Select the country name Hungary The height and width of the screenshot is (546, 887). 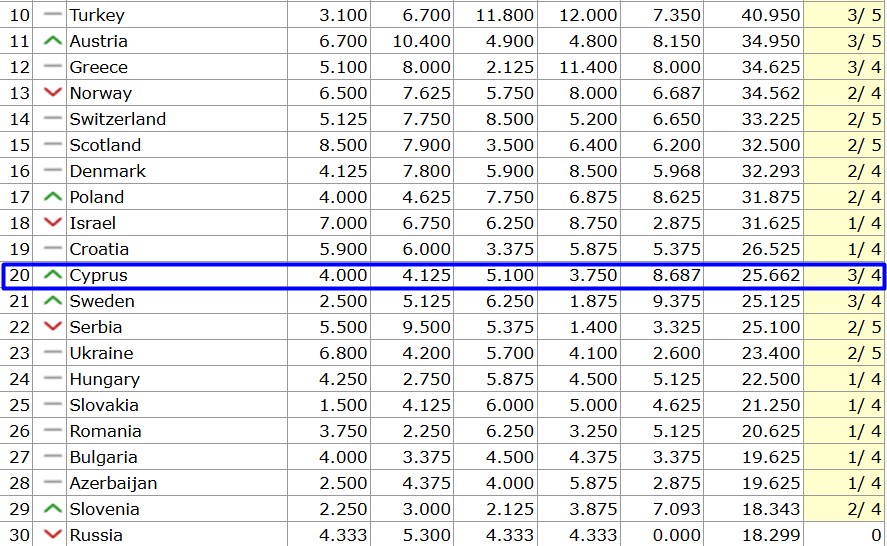105,380
